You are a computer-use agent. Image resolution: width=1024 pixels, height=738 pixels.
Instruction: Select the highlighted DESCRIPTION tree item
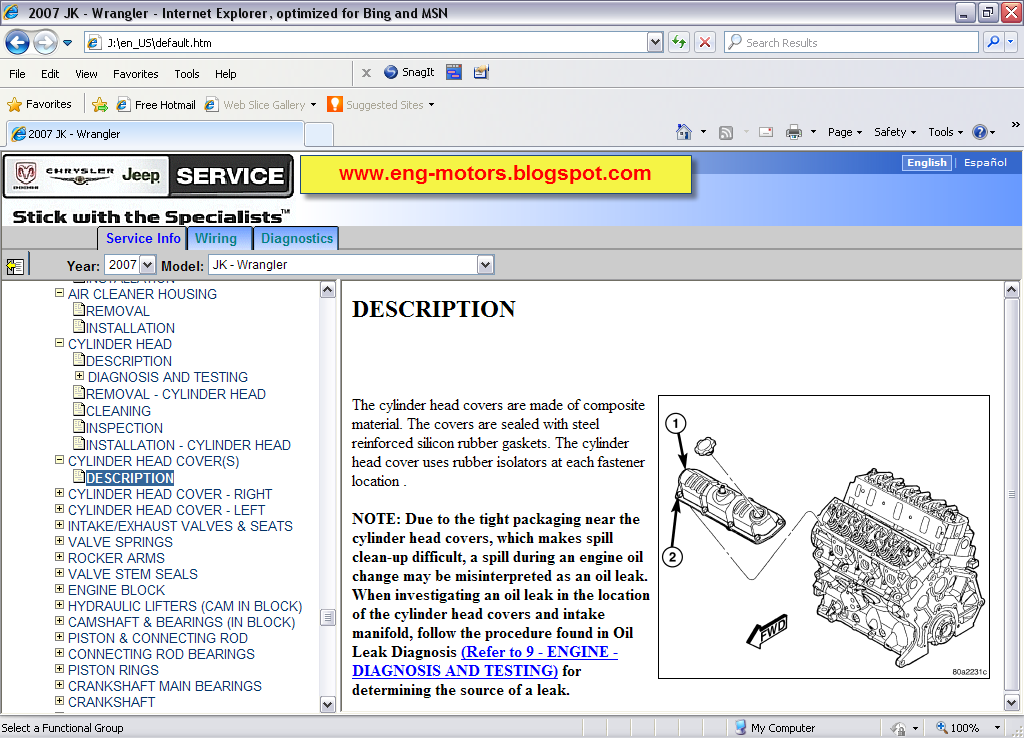tap(129, 478)
